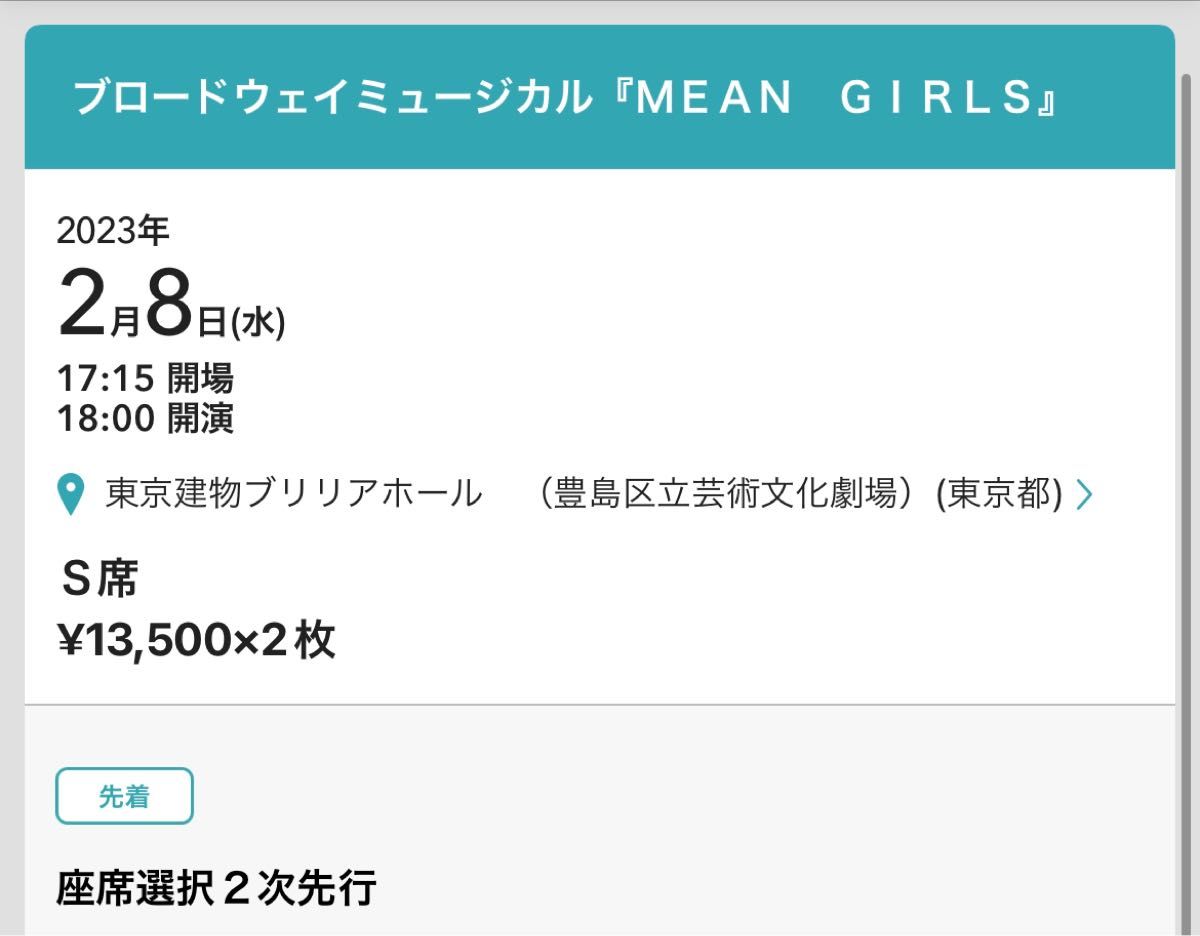Image resolution: width=1200 pixels, height=936 pixels.
Task: Click the 17:15 開場 door time
Action: coord(146,378)
